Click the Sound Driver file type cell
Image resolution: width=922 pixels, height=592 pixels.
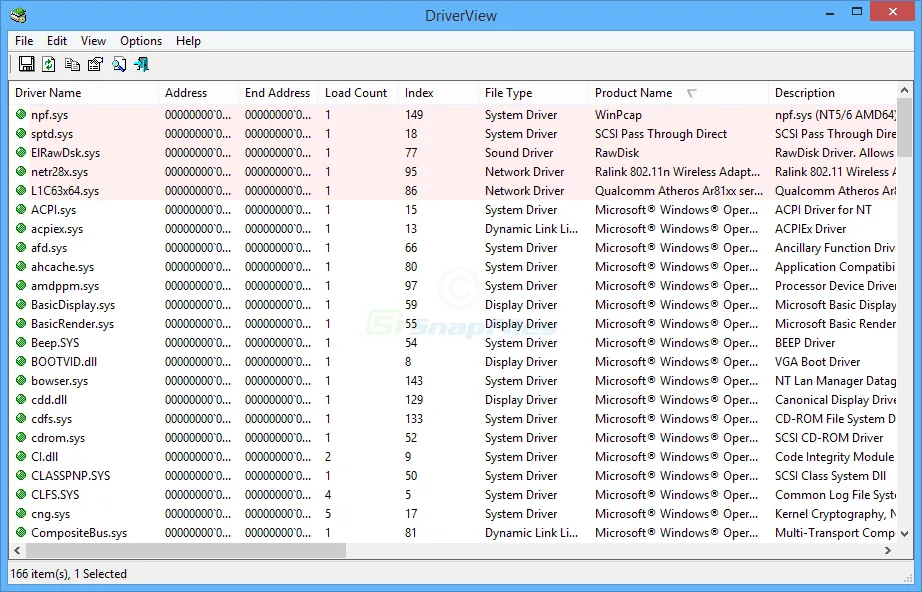click(519, 152)
